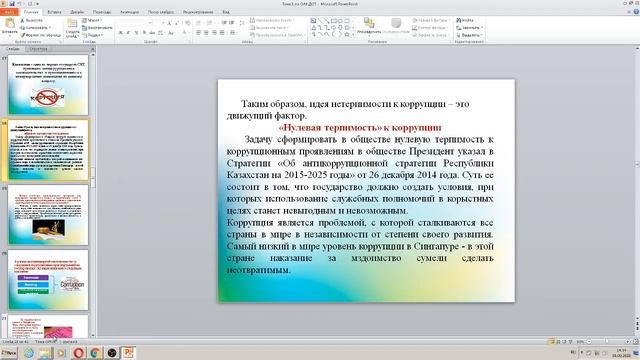The image size is (640, 360).
Task: Open the slide Layout (Макет) dropdown
Action: 92,20
